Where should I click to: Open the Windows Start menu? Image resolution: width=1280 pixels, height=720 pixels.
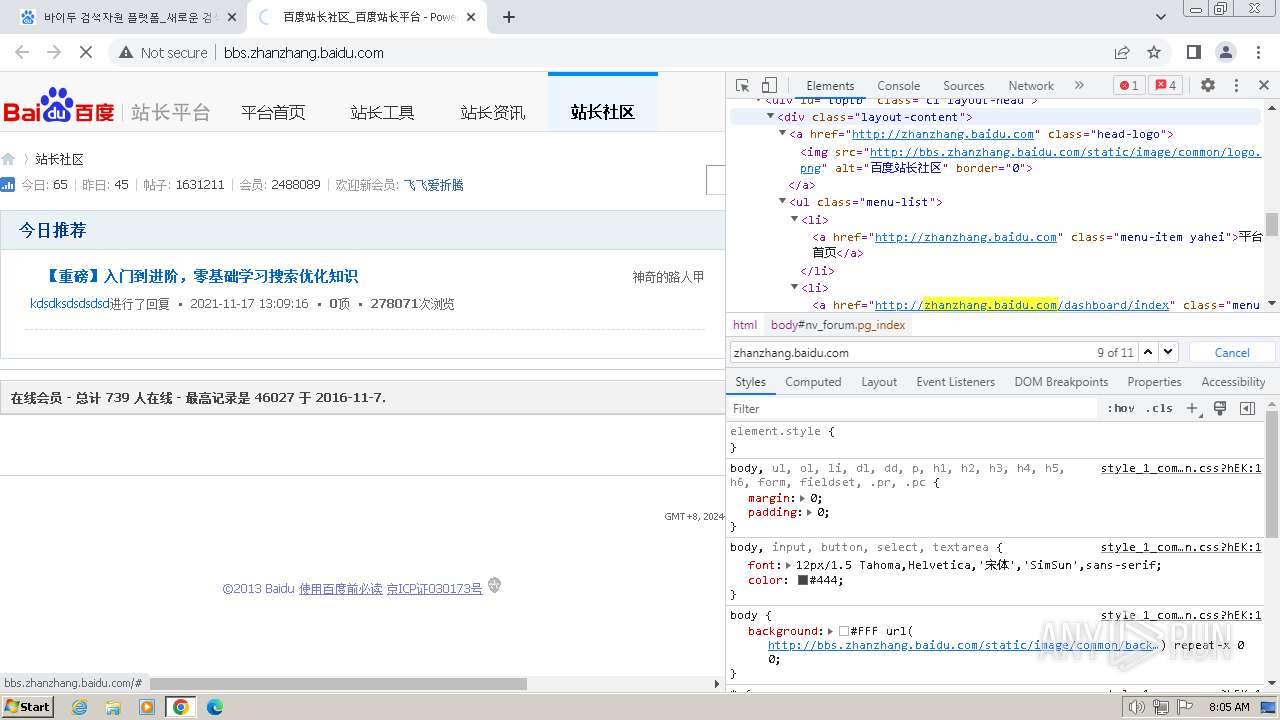tap(28, 707)
